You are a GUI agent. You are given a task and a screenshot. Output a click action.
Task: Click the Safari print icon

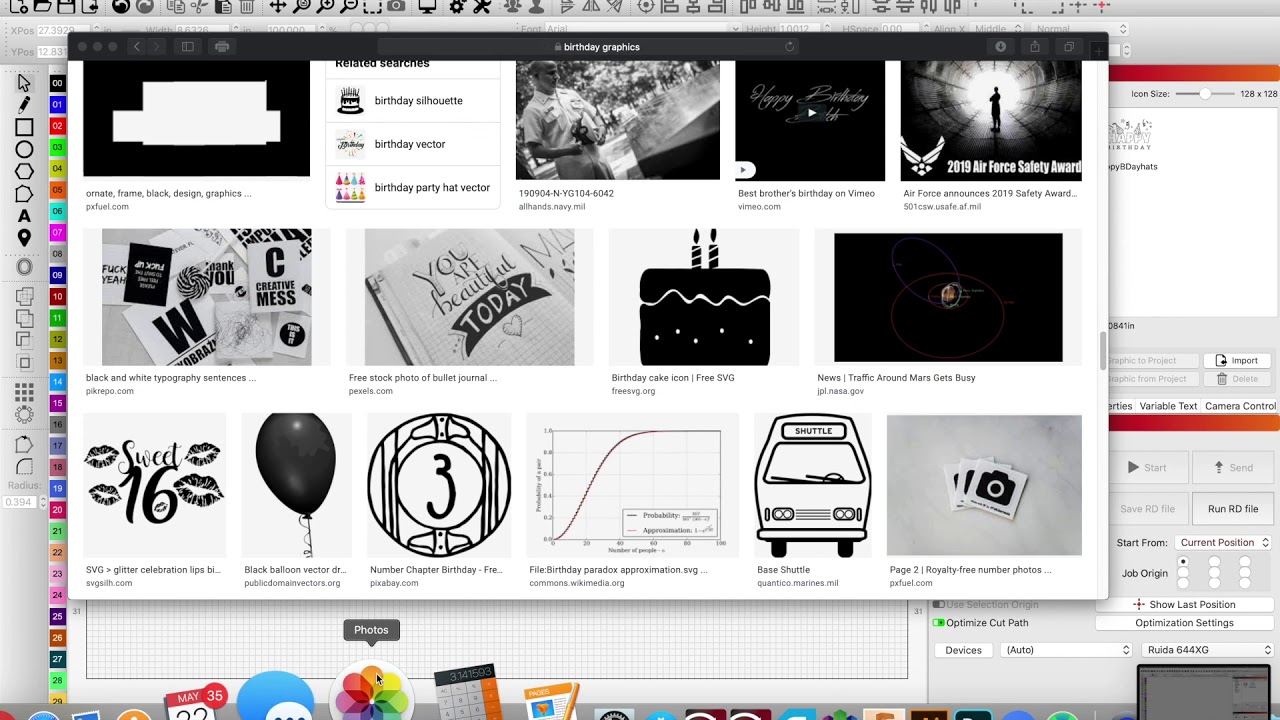(x=222, y=47)
